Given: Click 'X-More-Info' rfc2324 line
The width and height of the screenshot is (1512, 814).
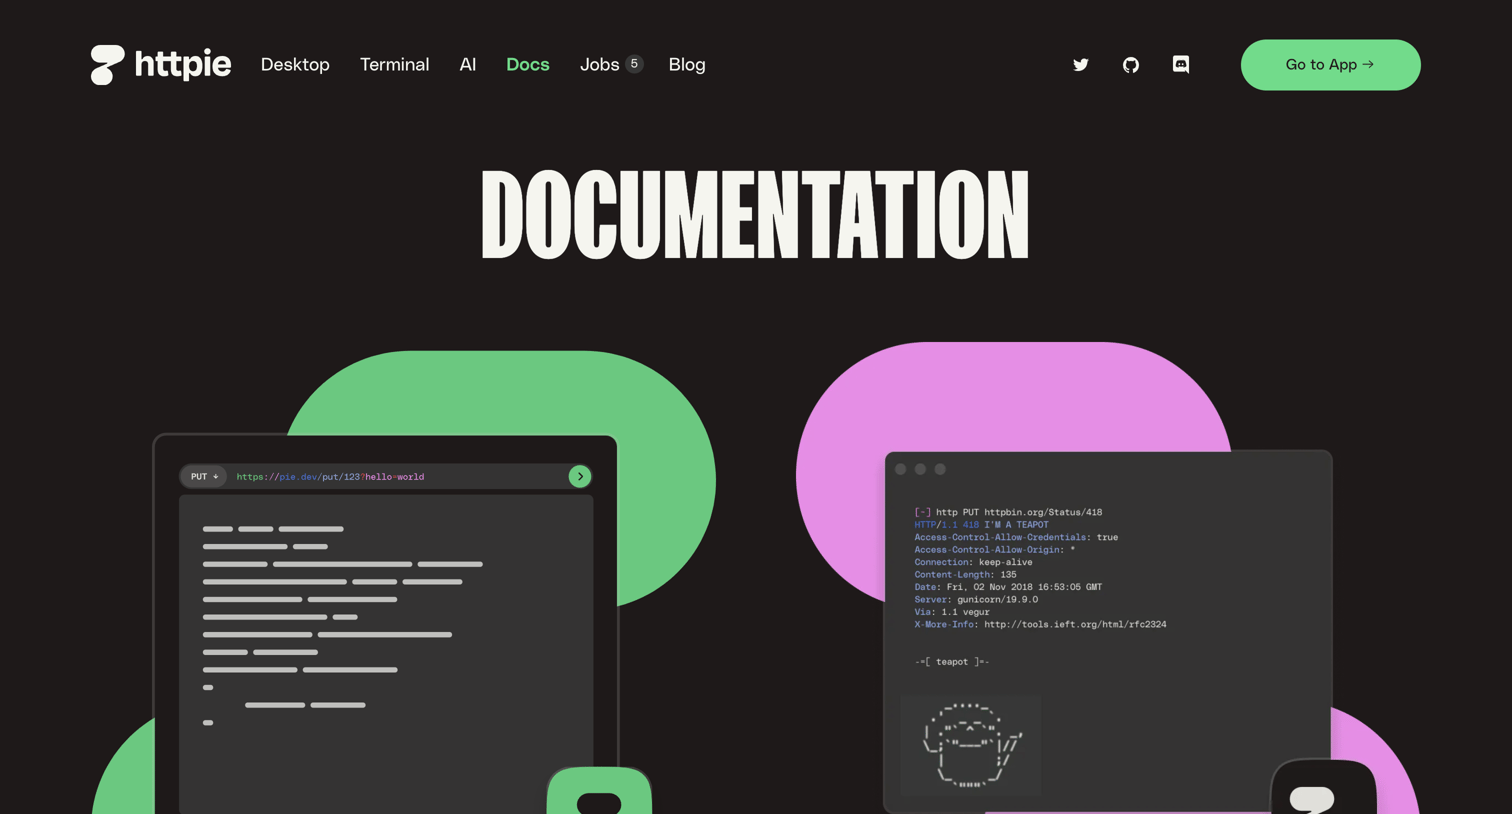Looking at the screenshot, I should 1040,625.
